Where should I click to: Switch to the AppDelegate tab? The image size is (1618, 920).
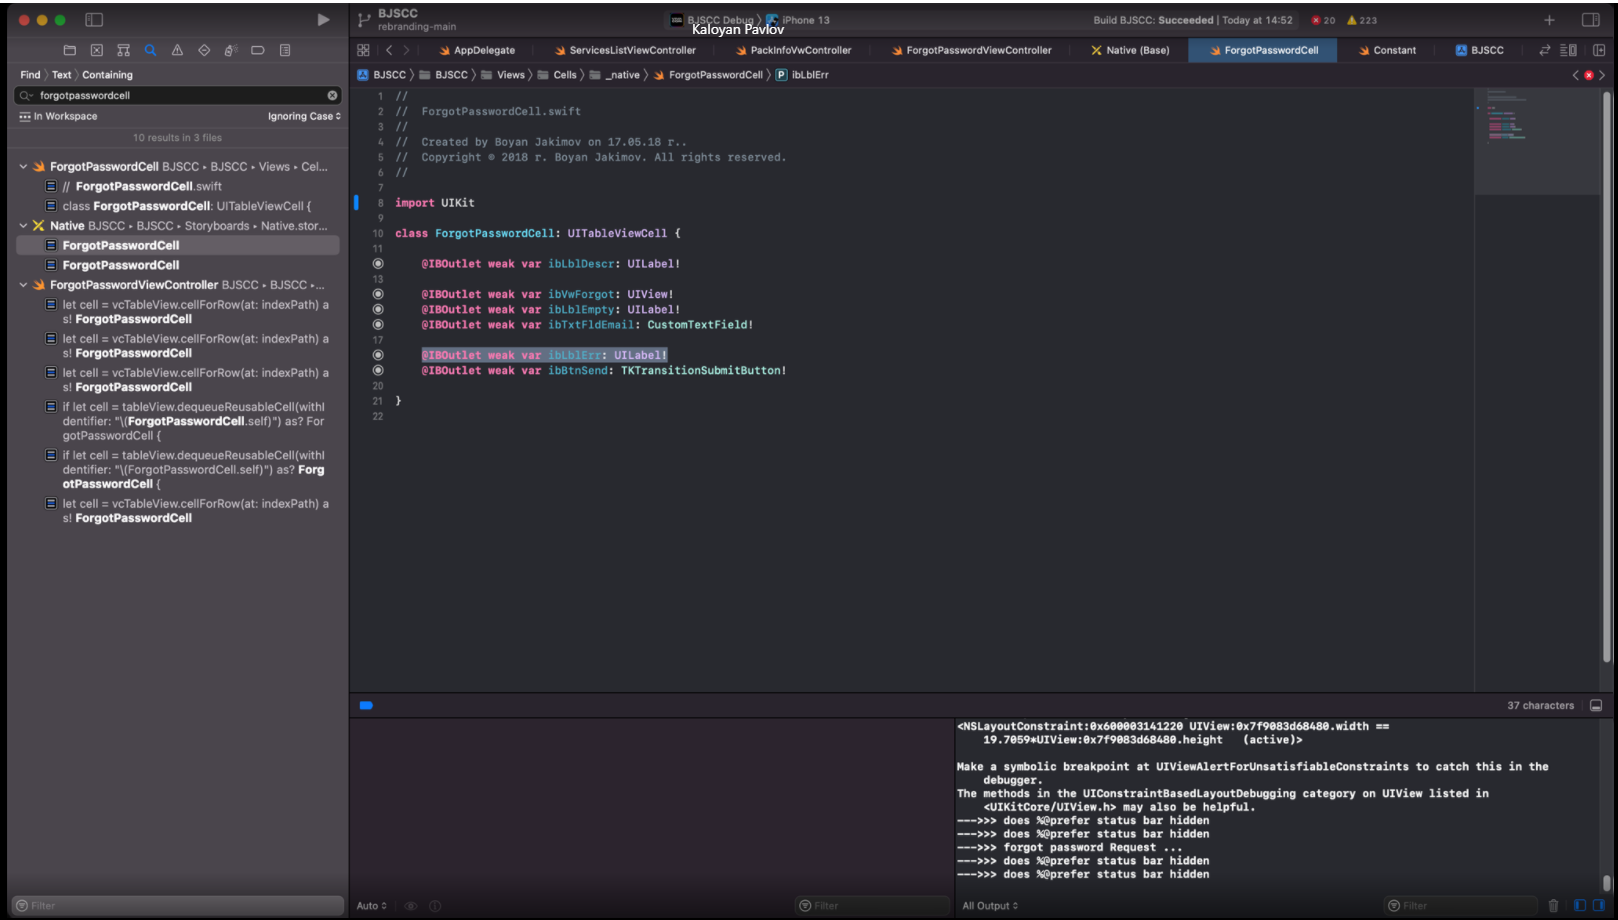point(477,50)
